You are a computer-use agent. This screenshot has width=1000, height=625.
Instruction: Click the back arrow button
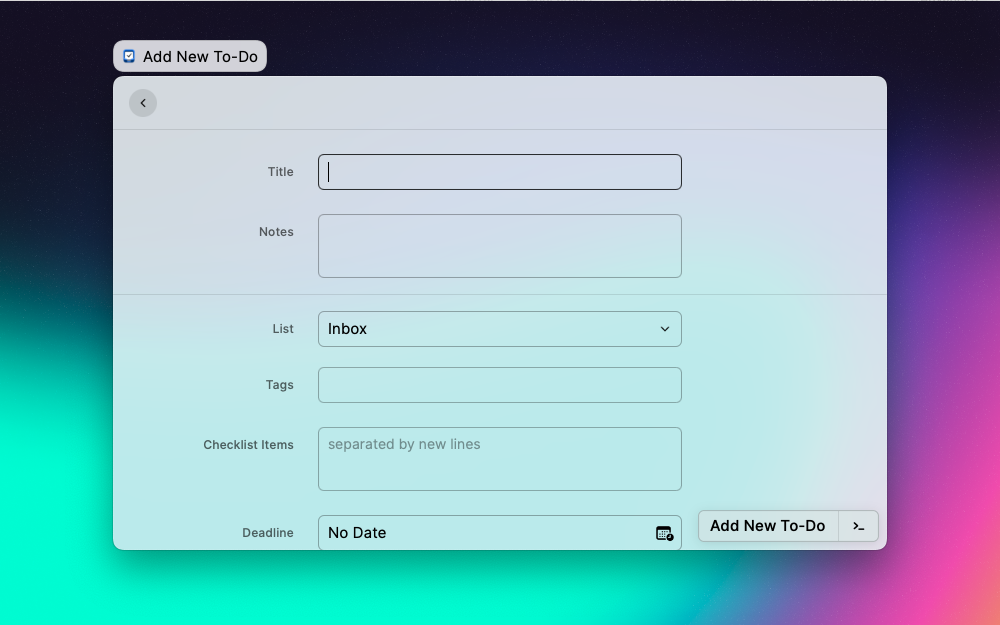[x=143, y=103]
